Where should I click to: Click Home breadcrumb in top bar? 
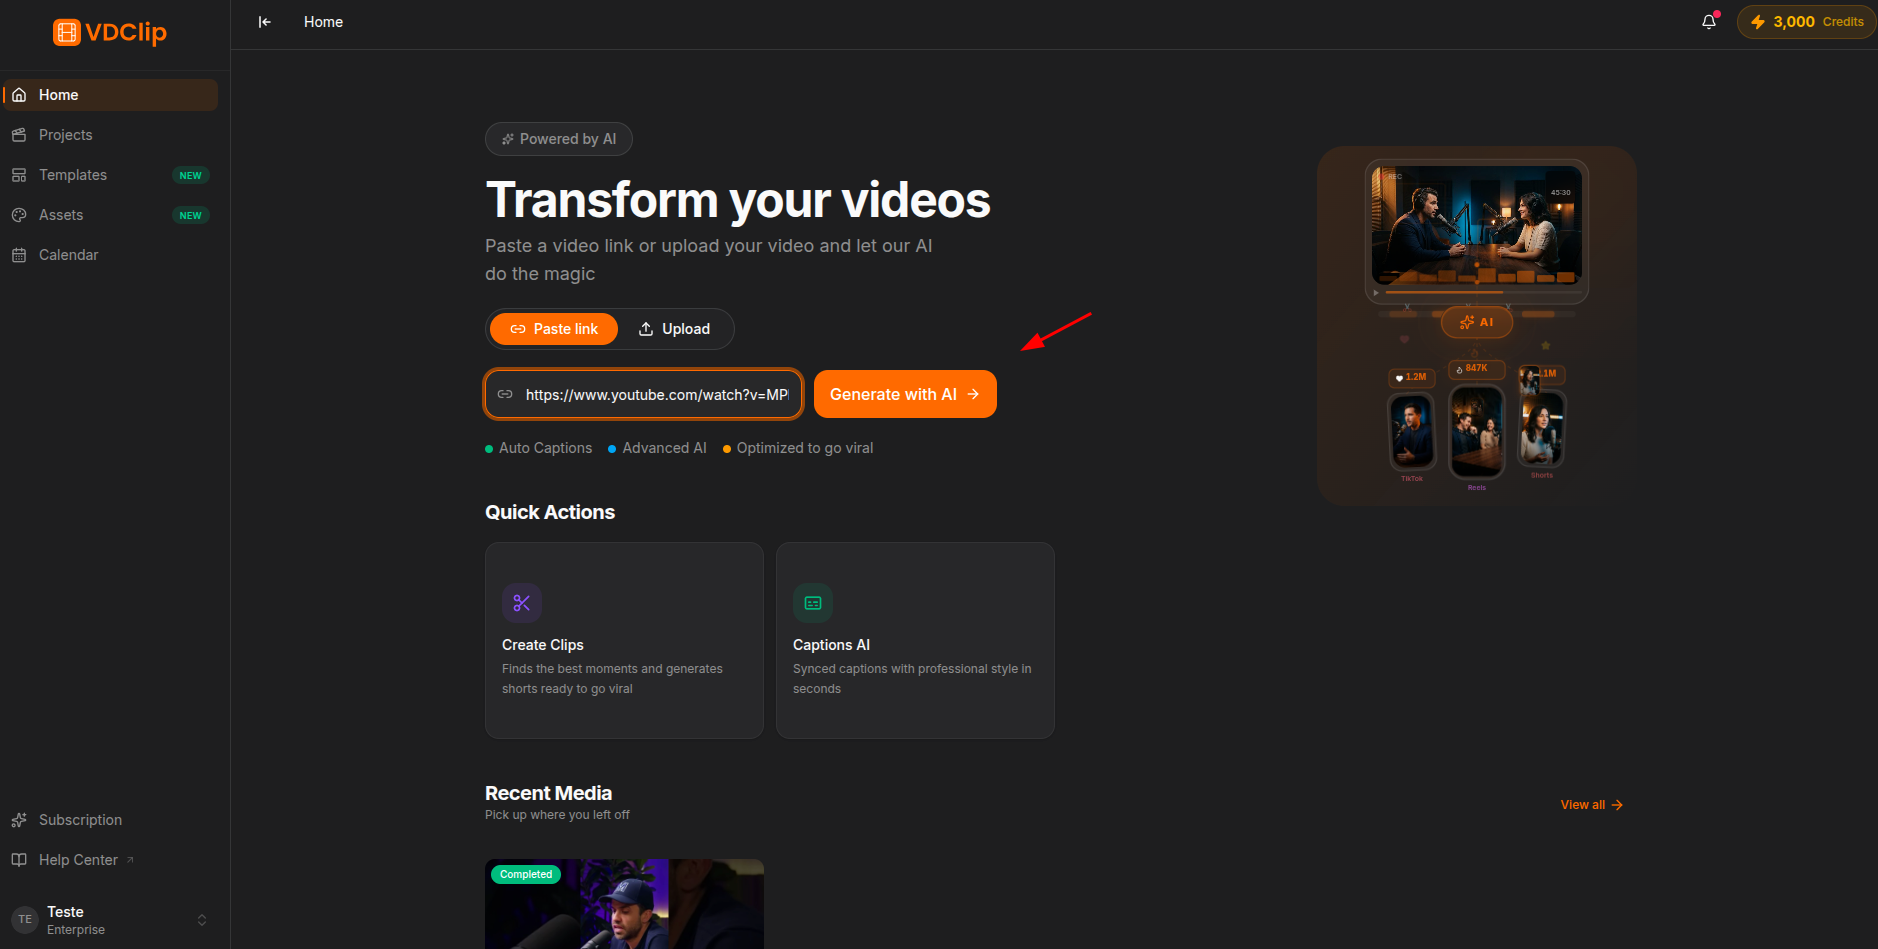click(323, 22)
